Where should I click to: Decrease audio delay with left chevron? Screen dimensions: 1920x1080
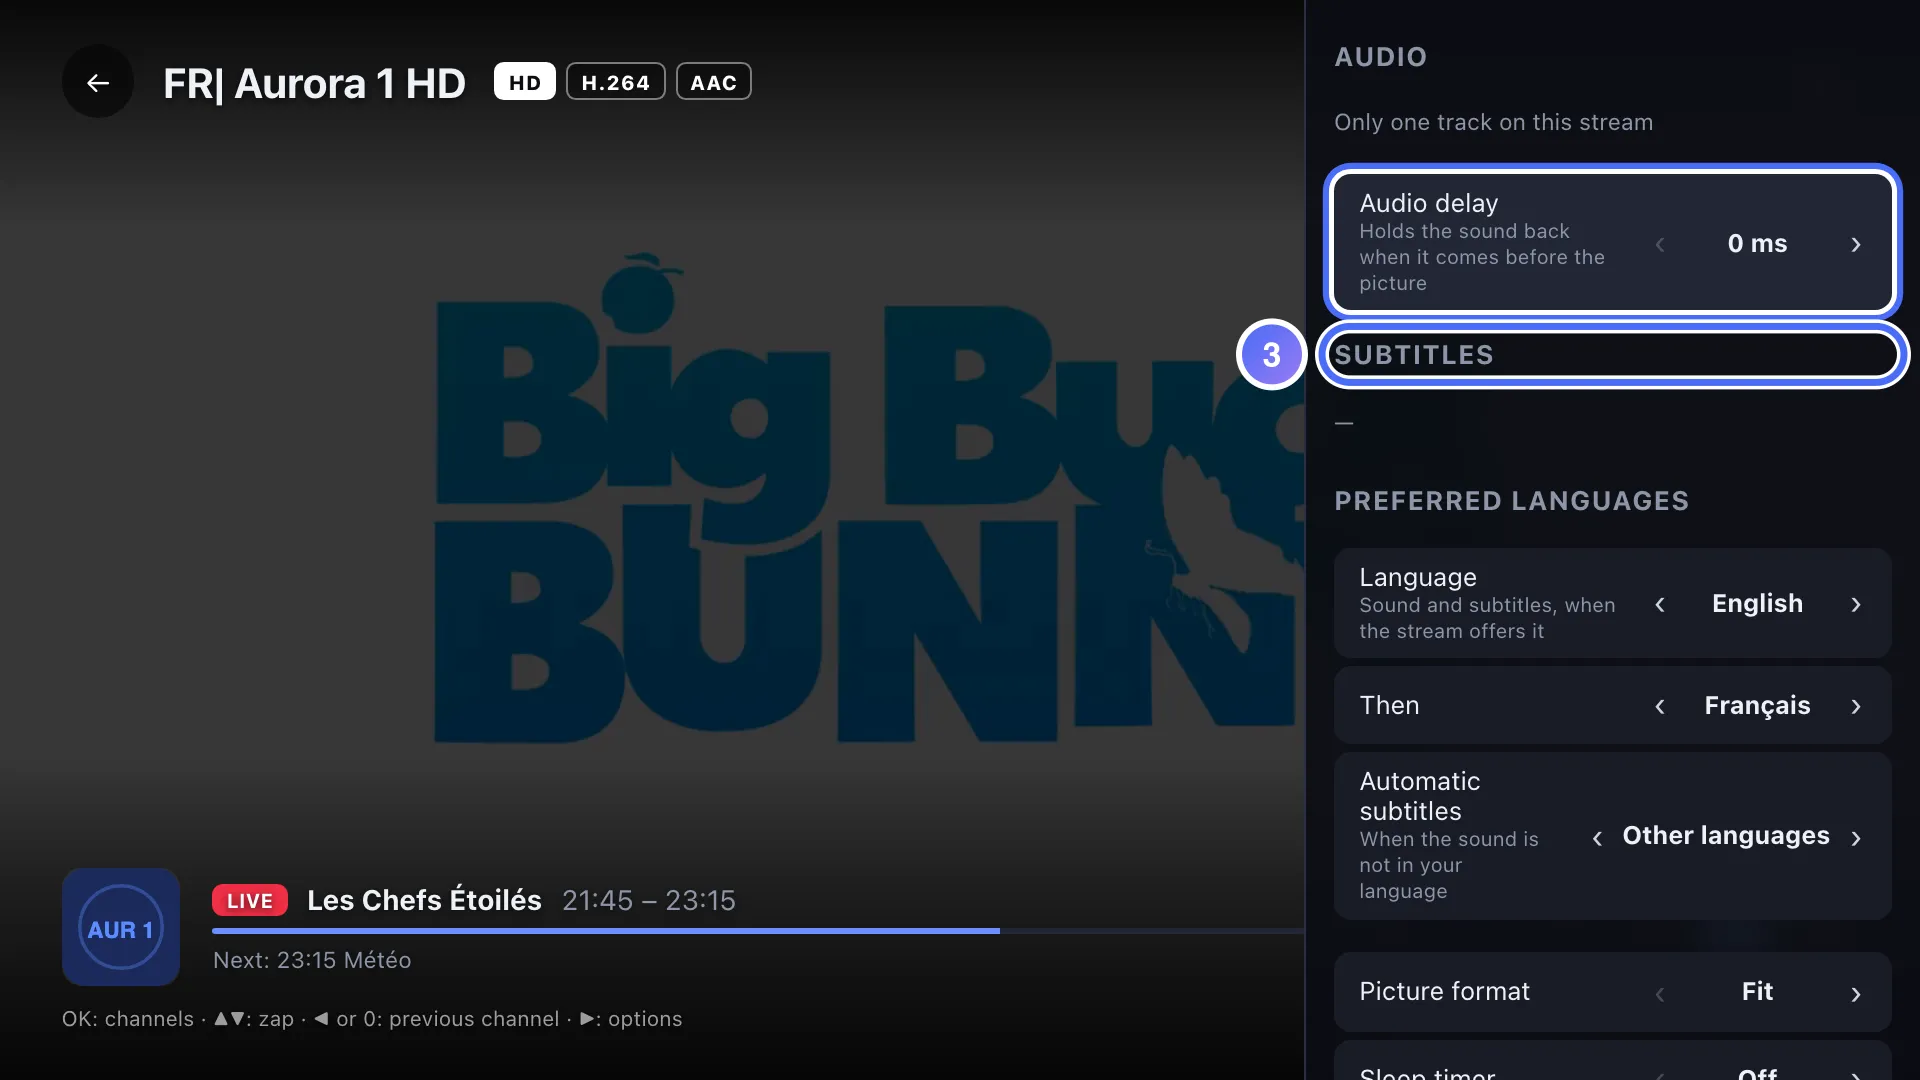(1660, 245)
